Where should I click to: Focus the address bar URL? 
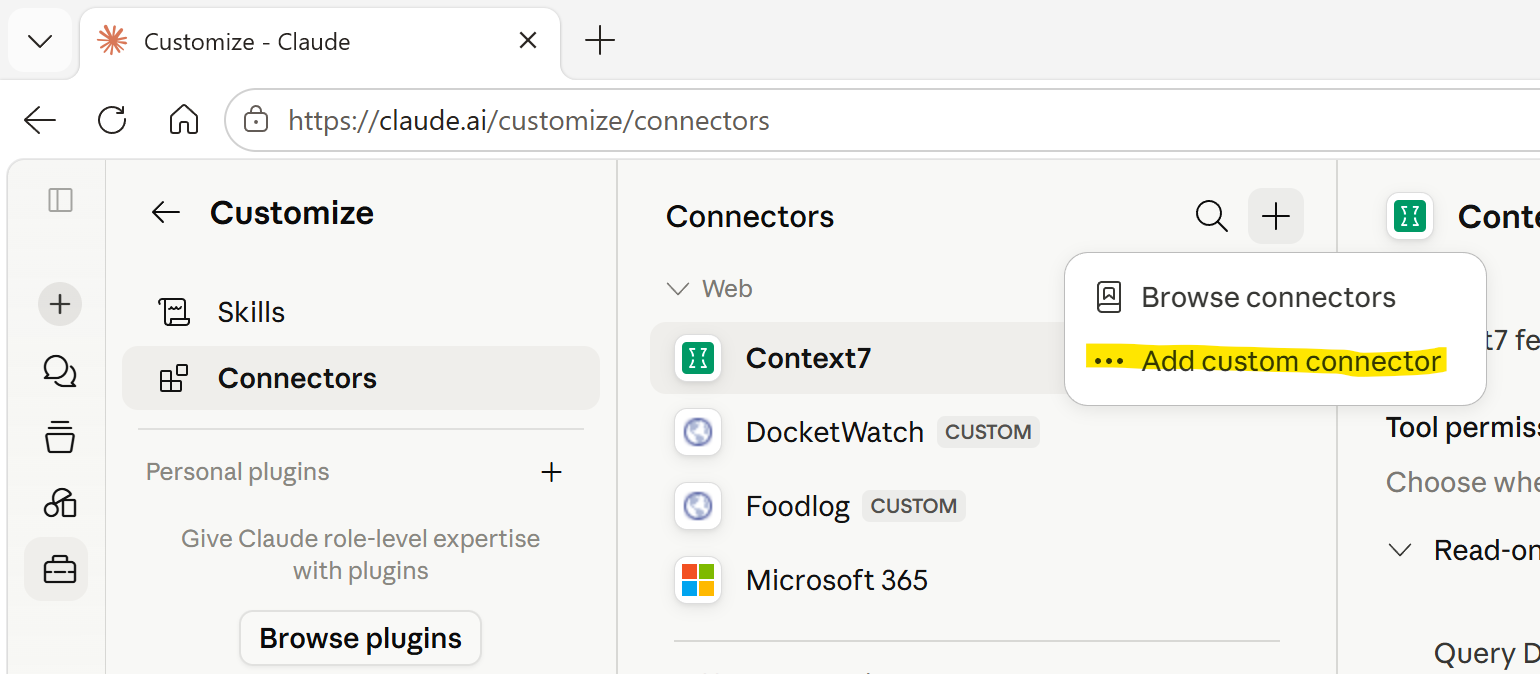pos(529,121)
